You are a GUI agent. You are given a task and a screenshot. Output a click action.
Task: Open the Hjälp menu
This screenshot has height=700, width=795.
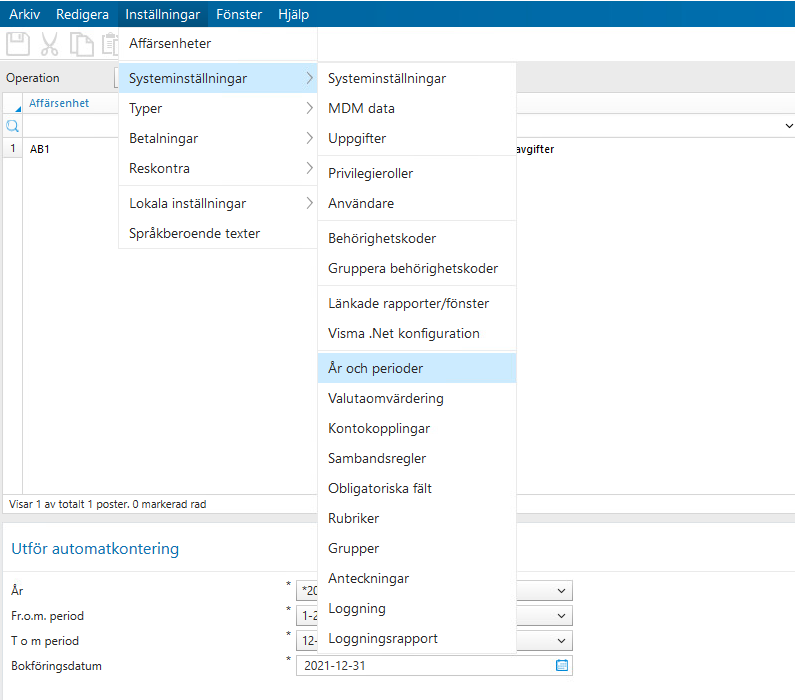tap(293, 14)
